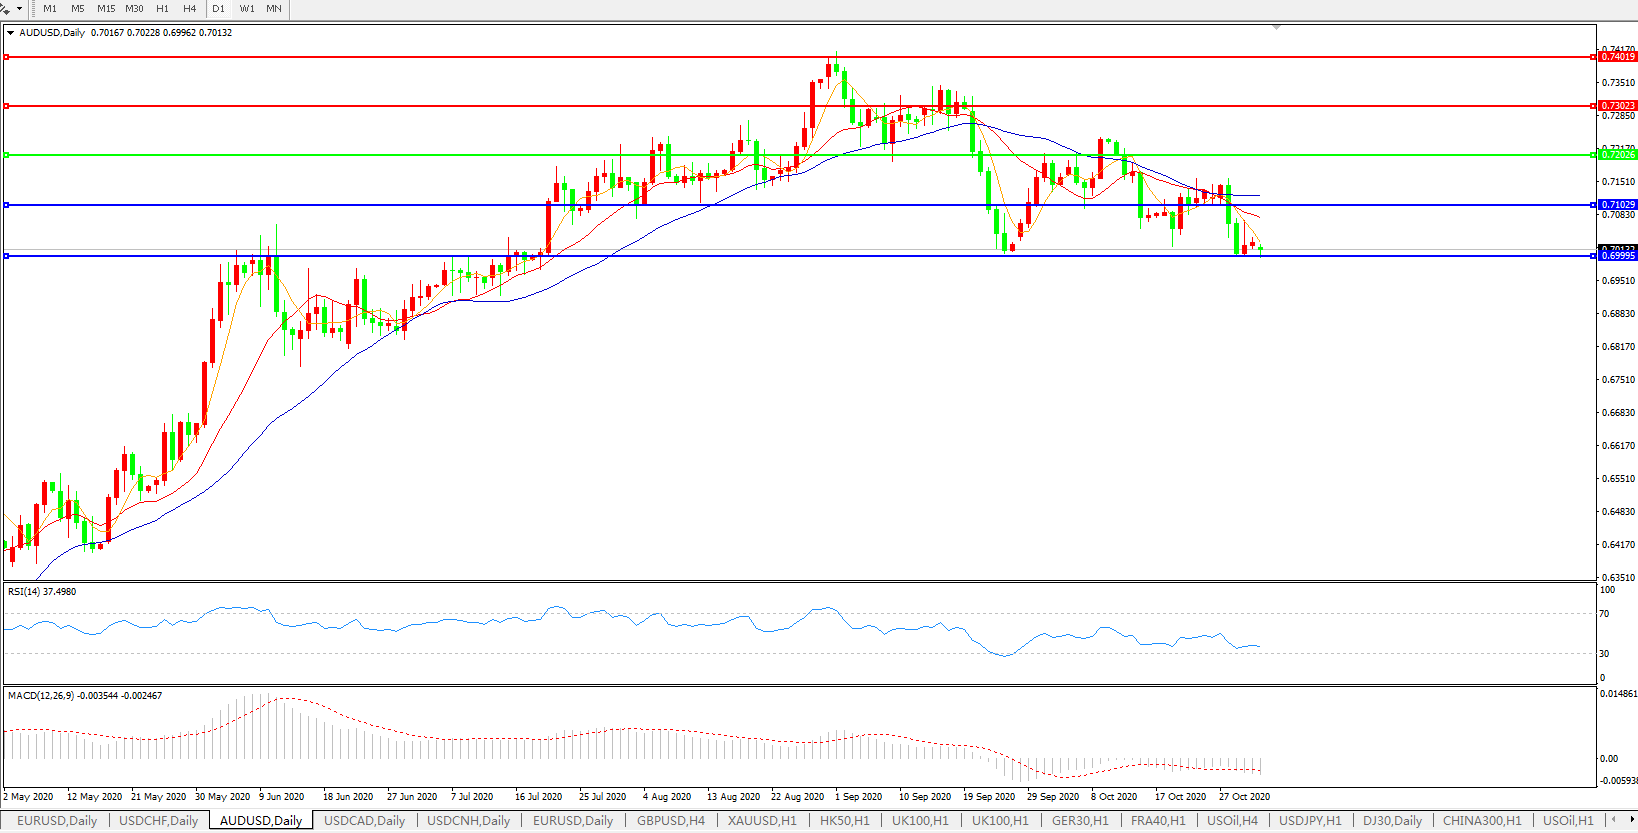Click the chart shift triangle marker at top
This screenshot has height=833, width=1638.
pyautogui.click(x=1276, y=27)
